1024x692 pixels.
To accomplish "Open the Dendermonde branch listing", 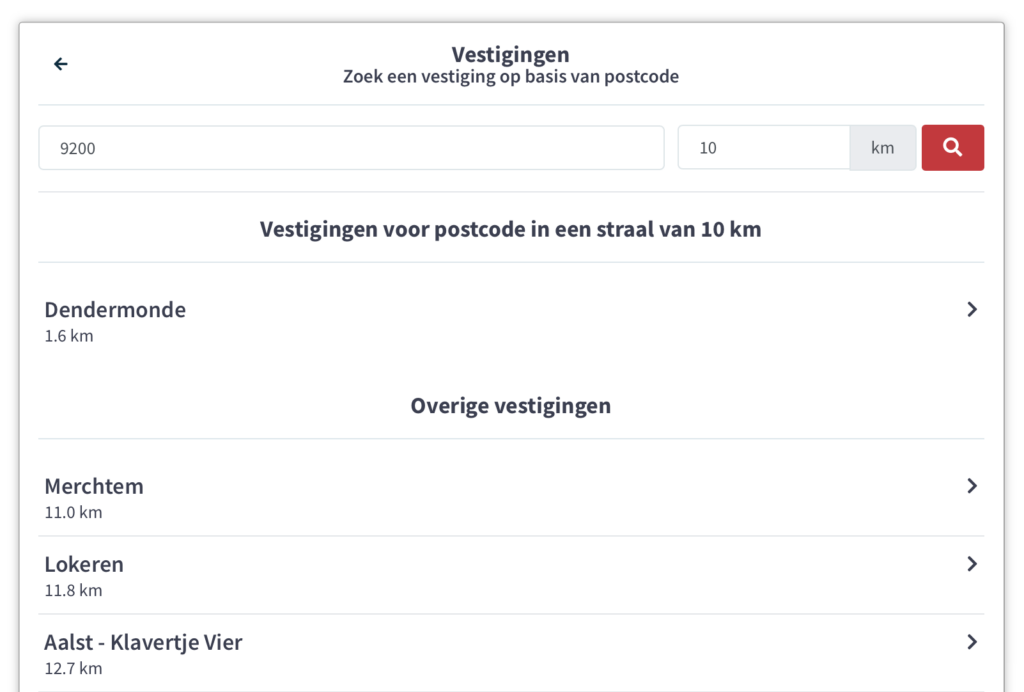I will 115,310.
